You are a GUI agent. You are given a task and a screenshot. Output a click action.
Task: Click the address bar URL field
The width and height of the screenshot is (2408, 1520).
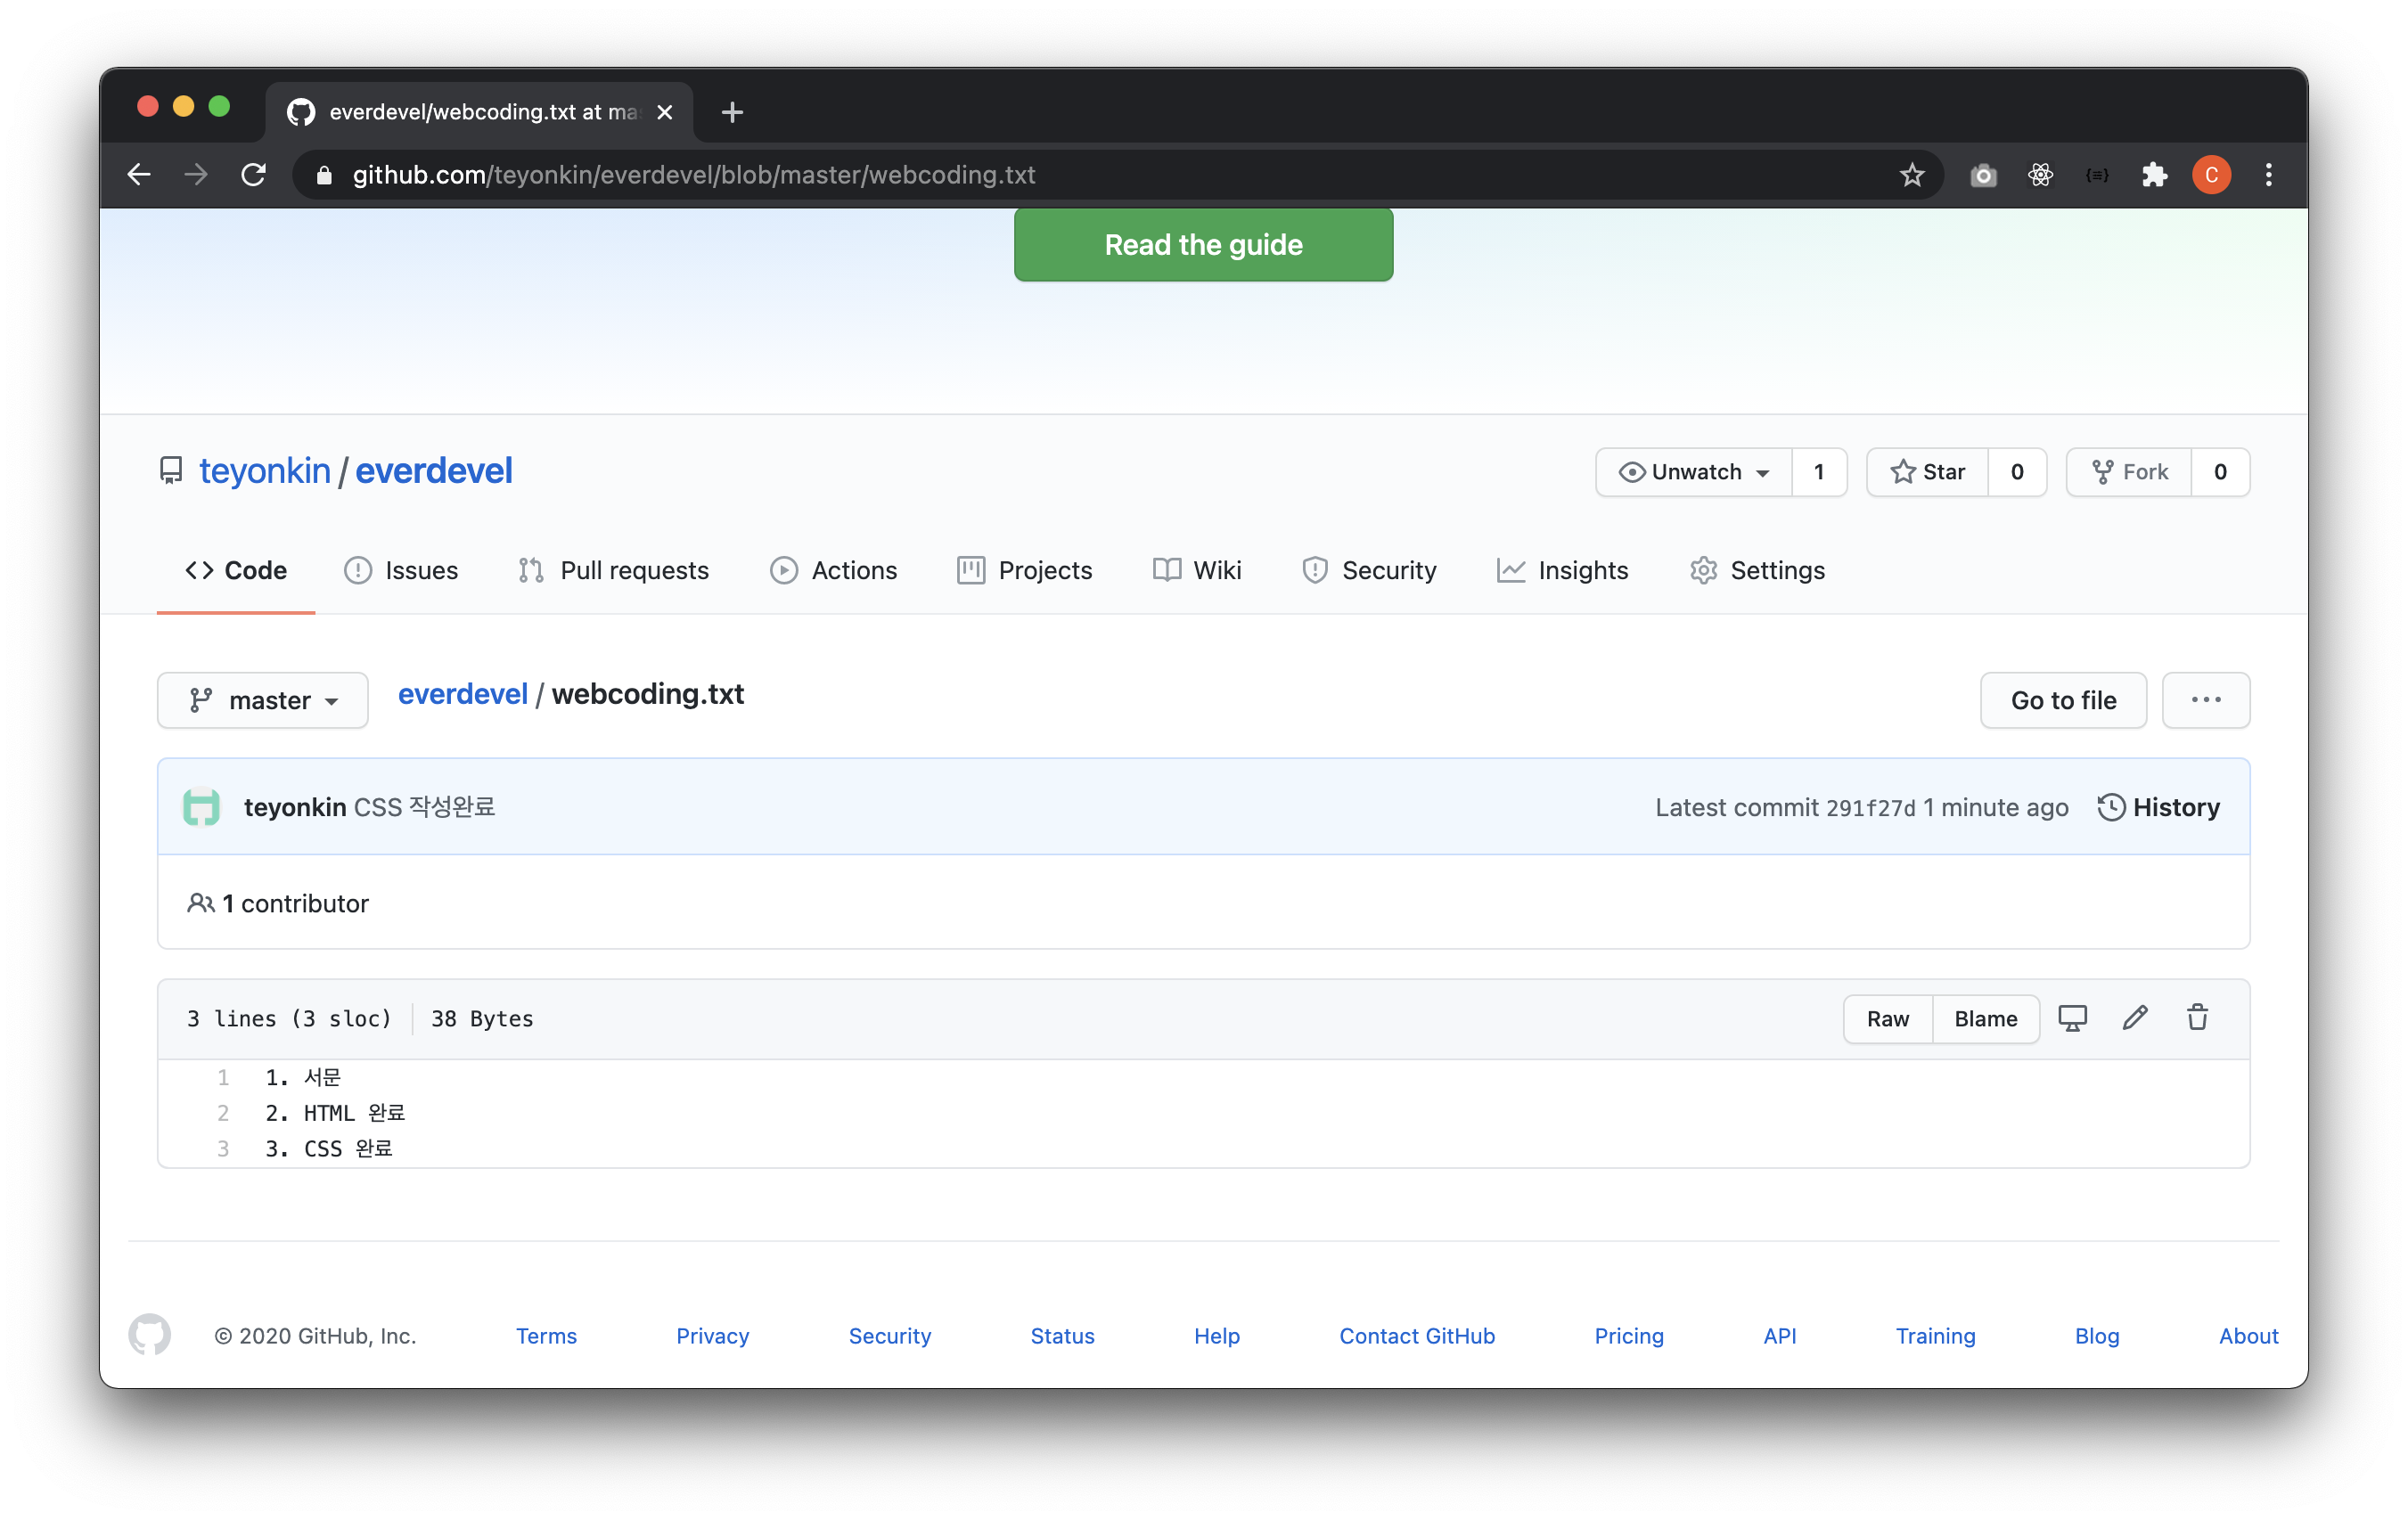coord(1118,175)
